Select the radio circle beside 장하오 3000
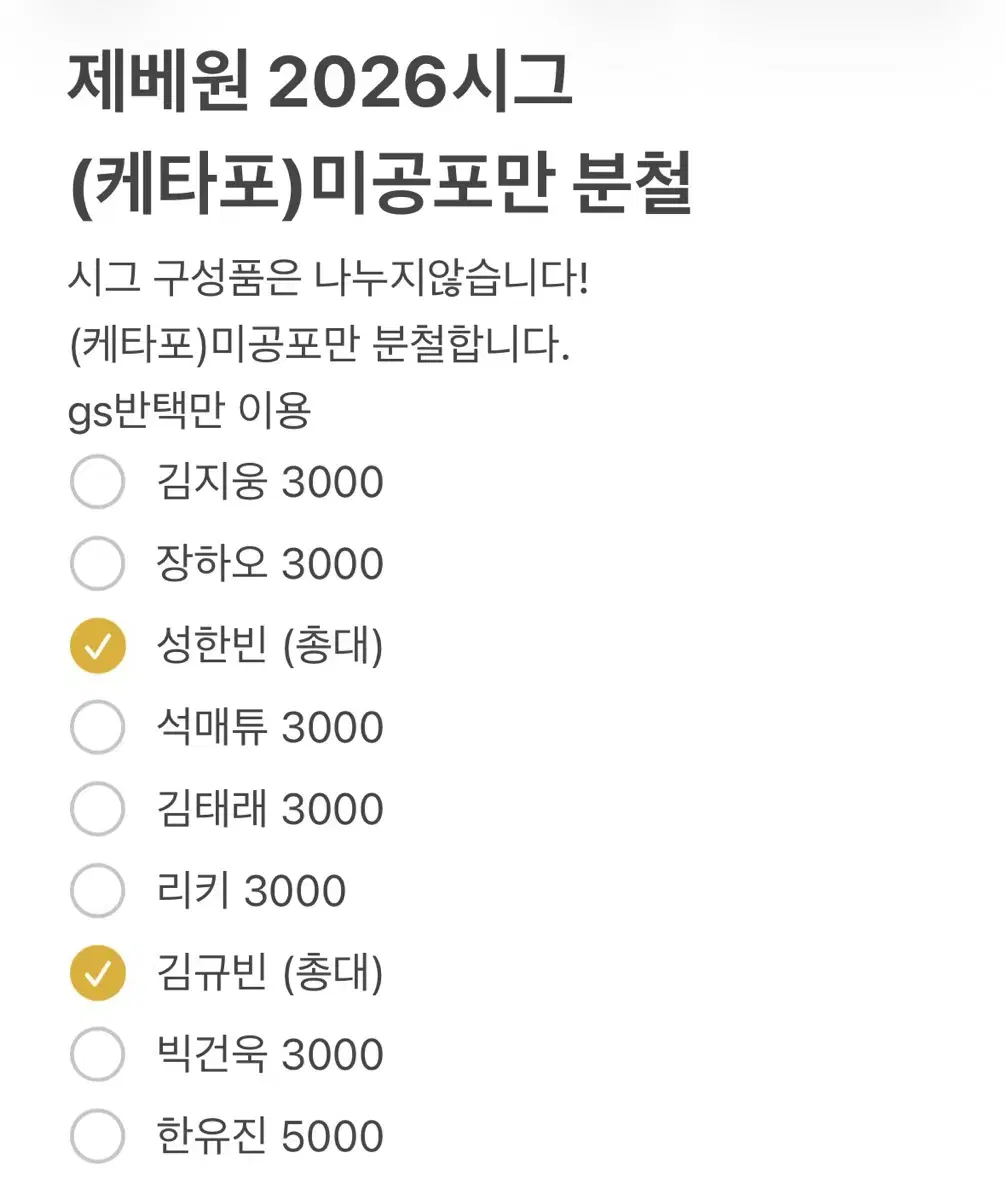The image size is (1005, 1200). 97,564
